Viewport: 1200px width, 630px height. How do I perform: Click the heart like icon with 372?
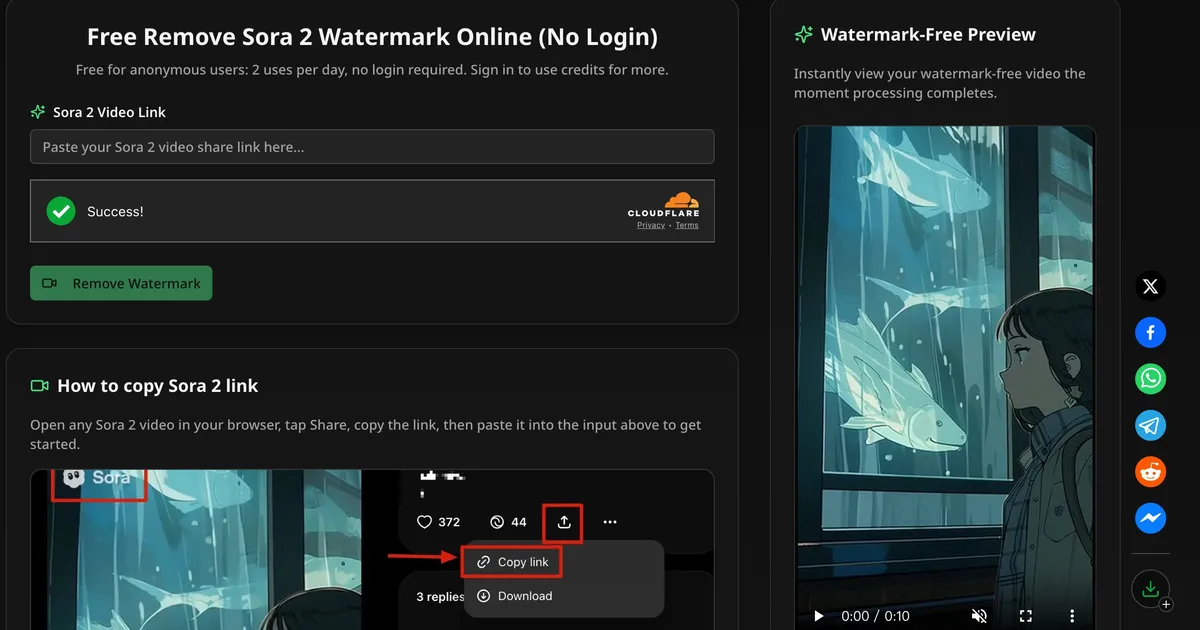pyautogui.click(x=425, y=522)
